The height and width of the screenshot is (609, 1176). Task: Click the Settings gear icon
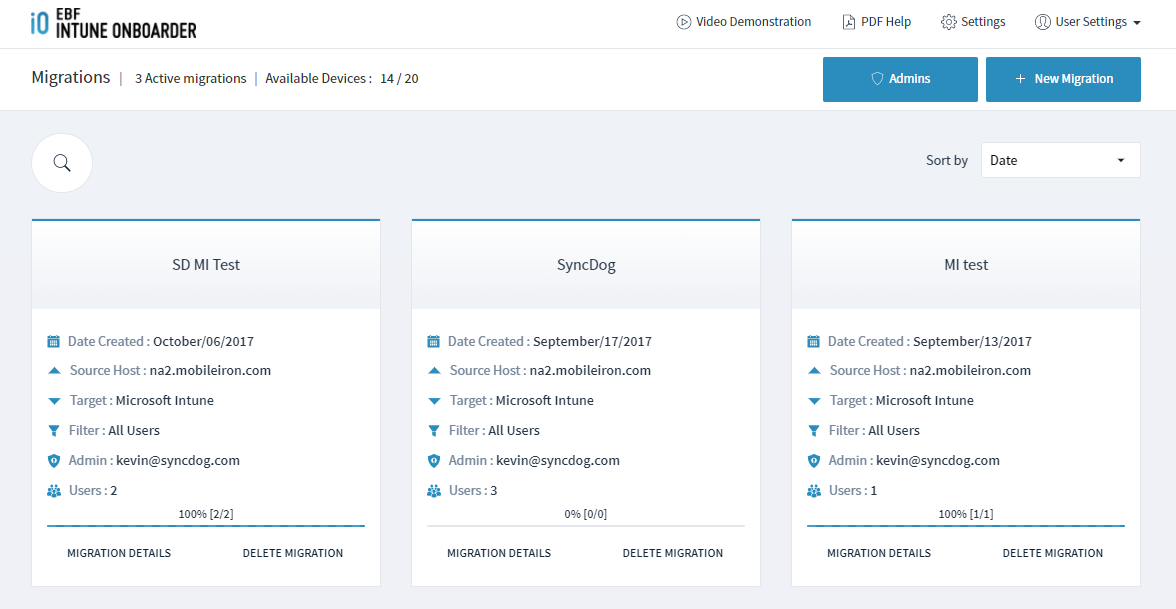point(949,22)
